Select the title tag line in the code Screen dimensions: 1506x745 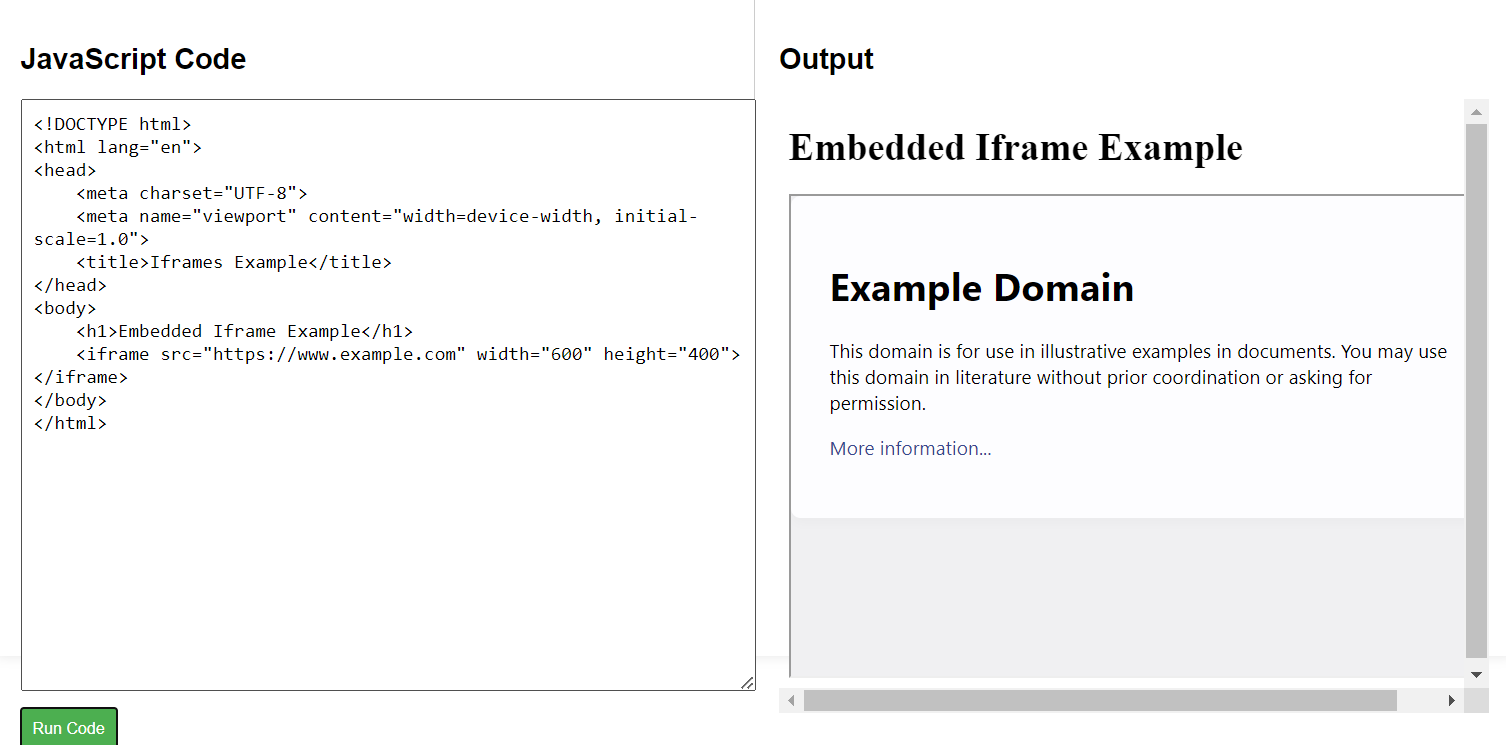[233, 261]
